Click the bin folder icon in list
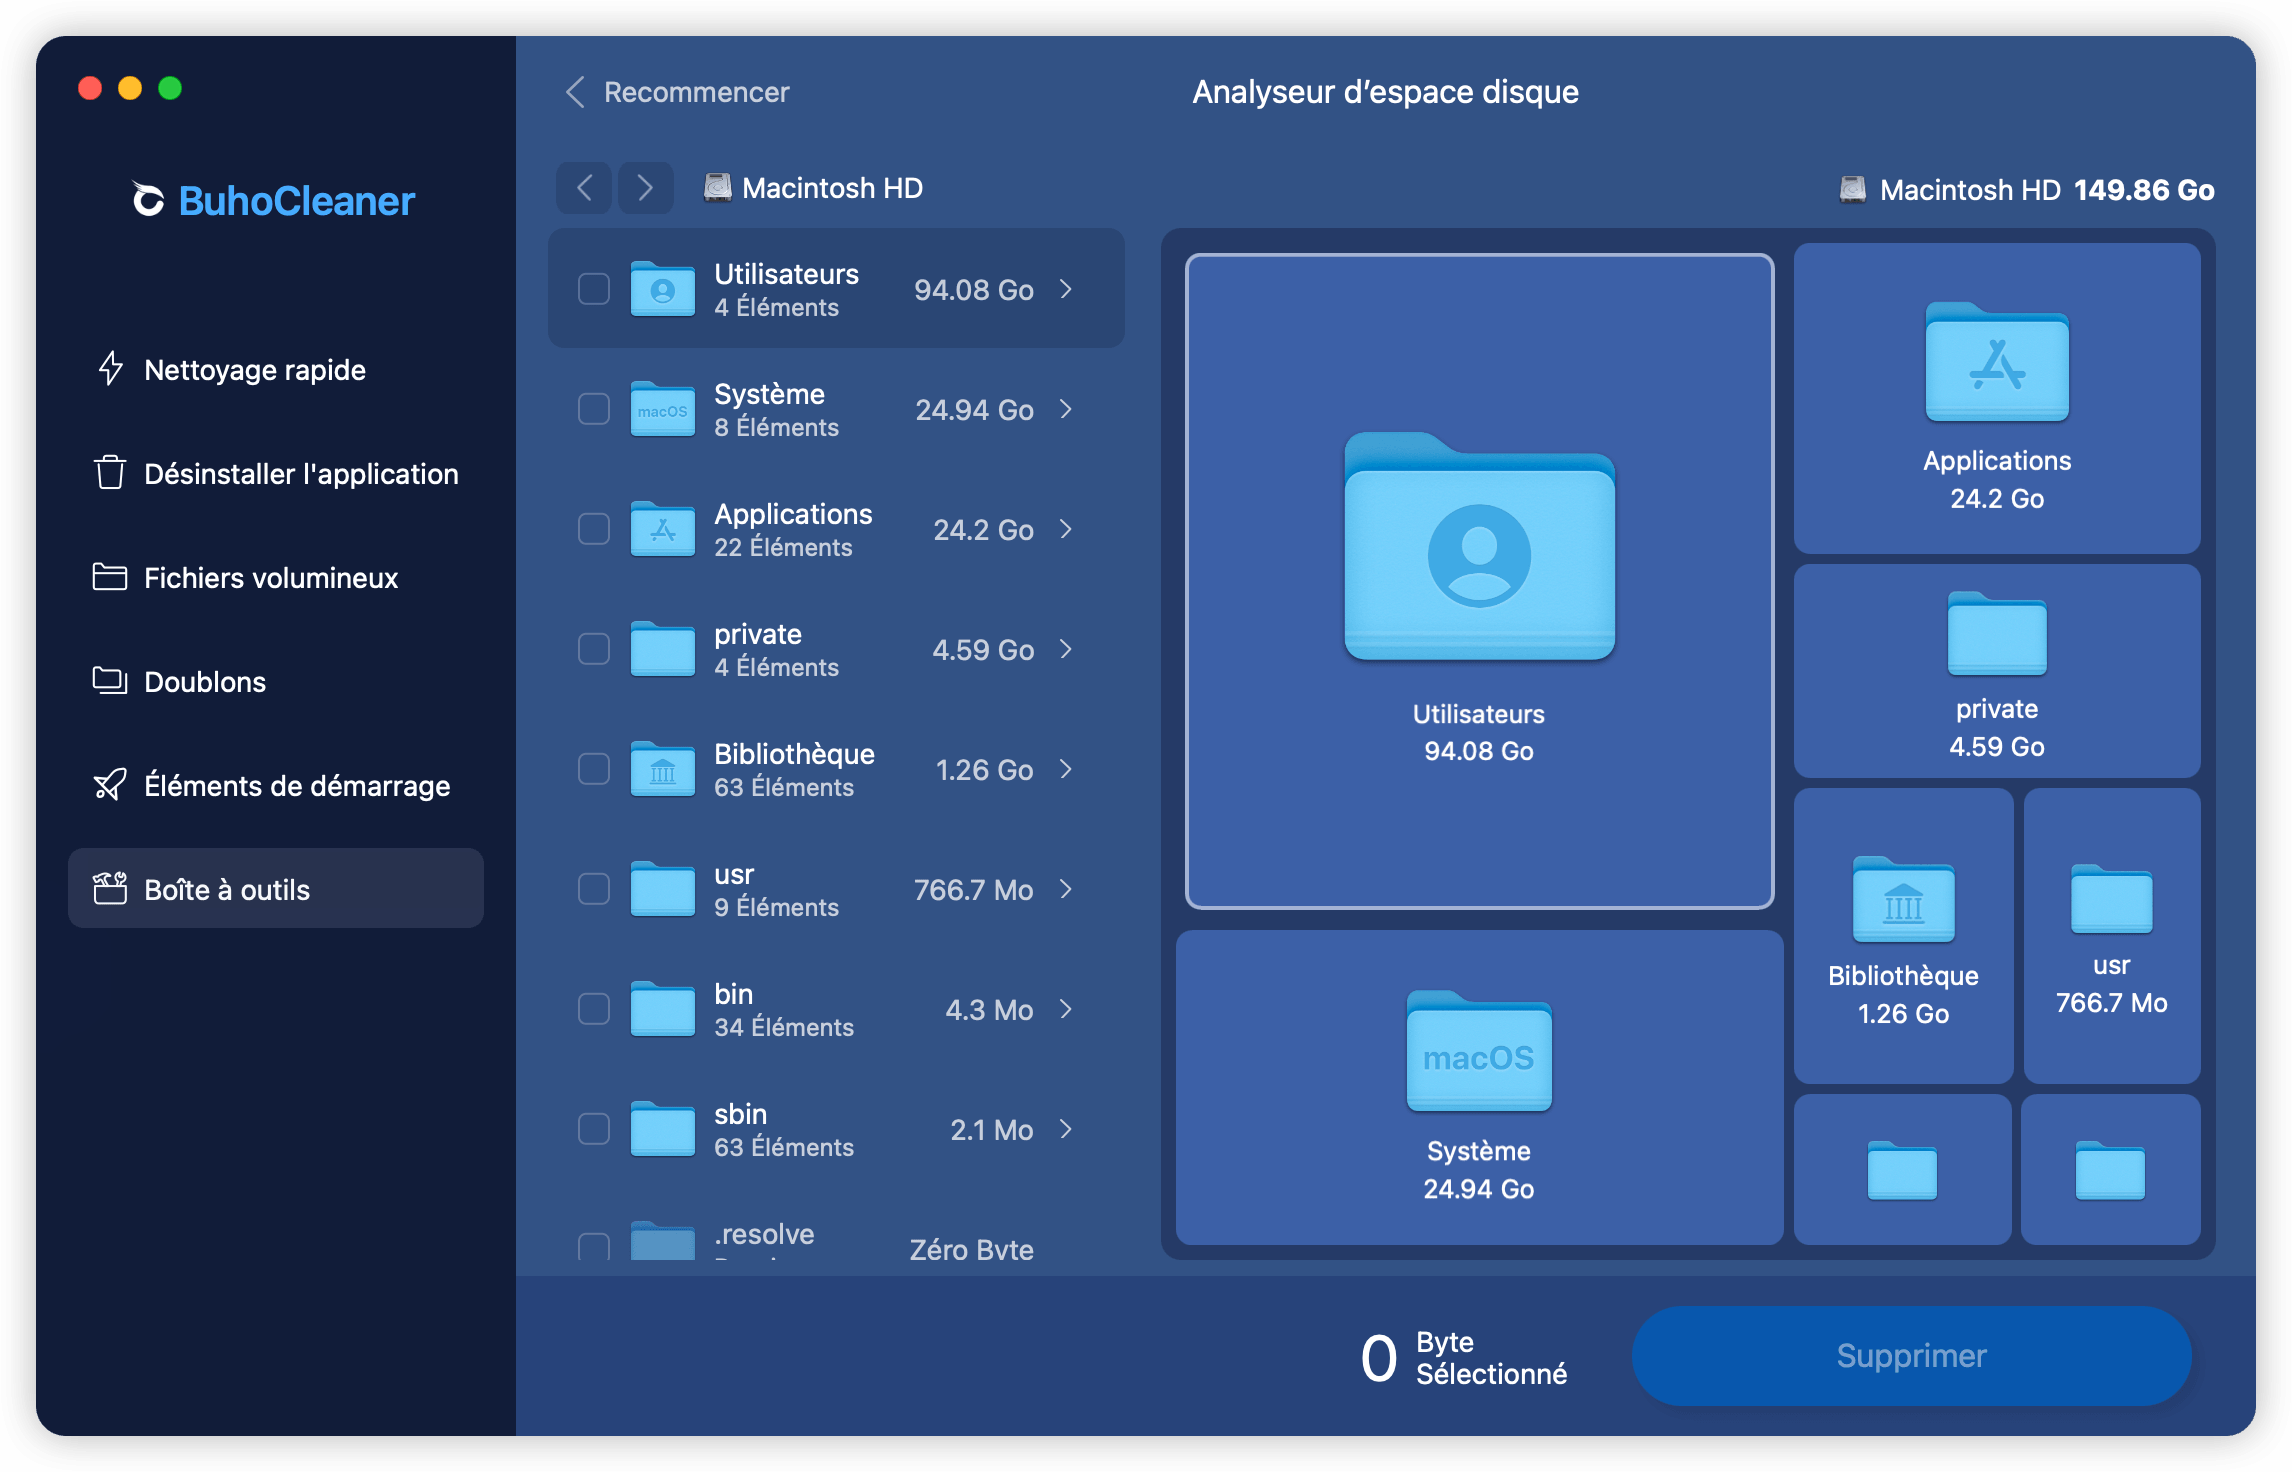2292x1472 pixels. point(662,1009)
